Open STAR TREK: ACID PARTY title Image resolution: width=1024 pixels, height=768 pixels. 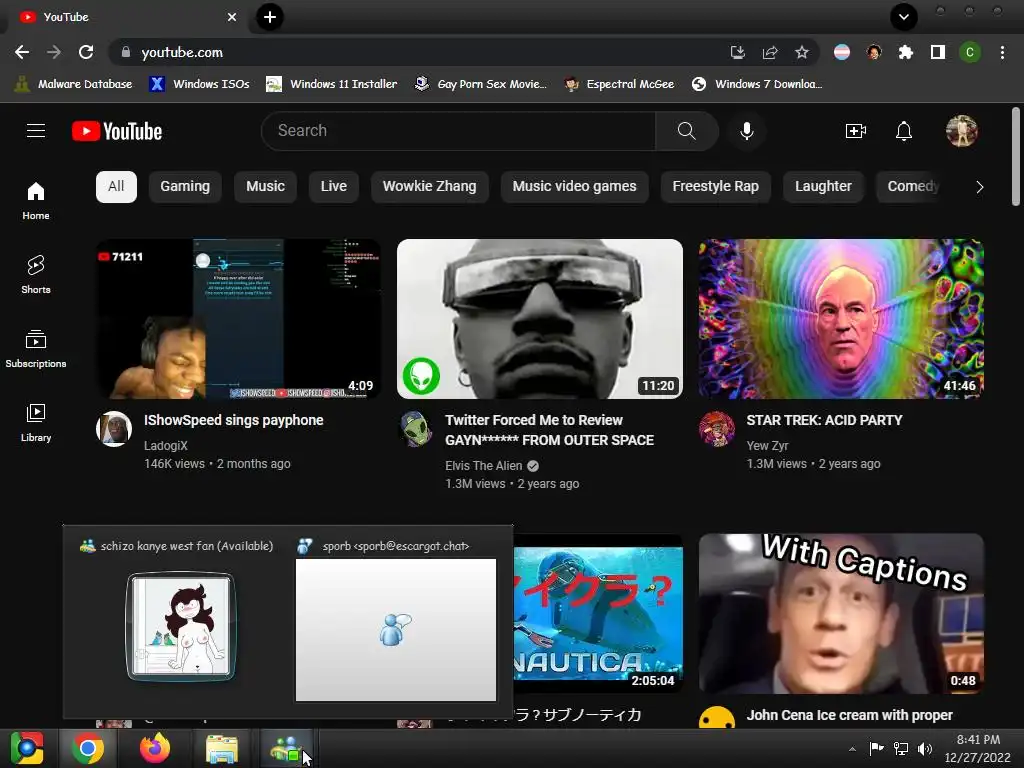(824, 420)
